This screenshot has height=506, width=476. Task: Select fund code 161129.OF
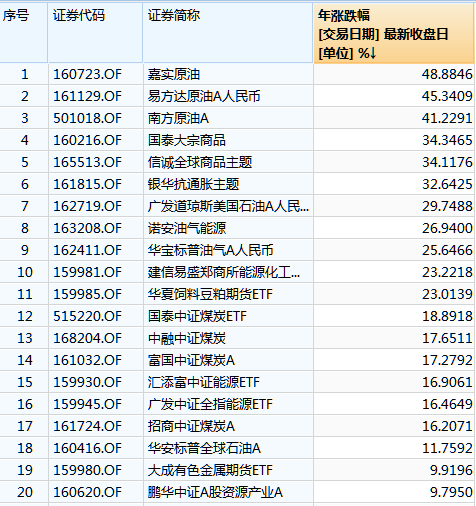(x=88, y=96)
